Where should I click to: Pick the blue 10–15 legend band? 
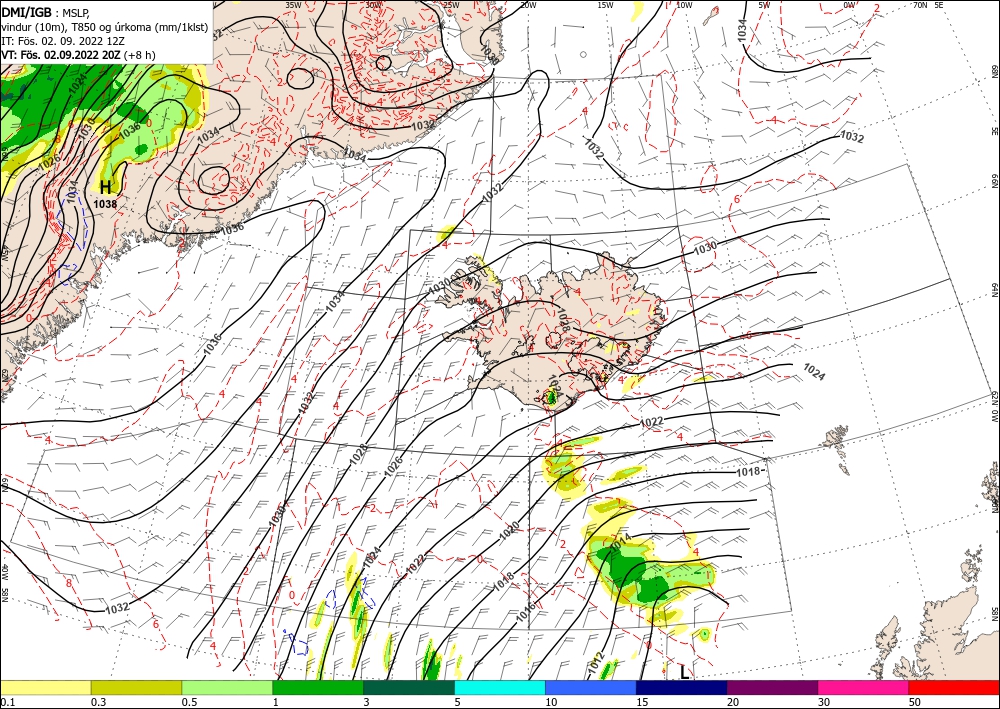[591, 687]
